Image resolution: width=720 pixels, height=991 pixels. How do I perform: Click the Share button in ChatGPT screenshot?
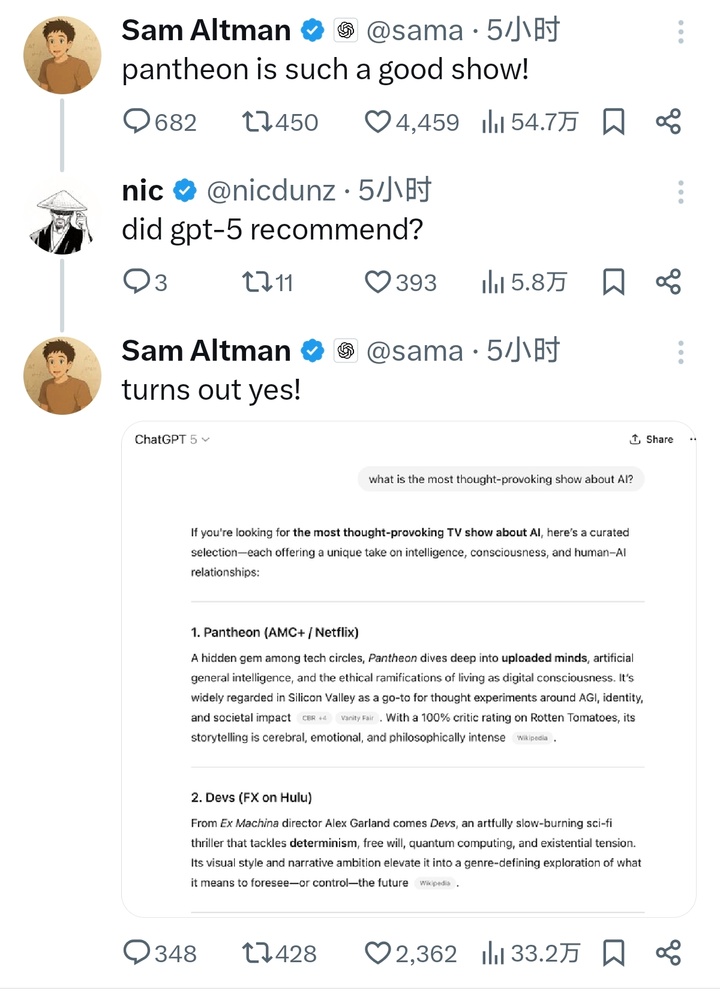click(x=651, y=439)
